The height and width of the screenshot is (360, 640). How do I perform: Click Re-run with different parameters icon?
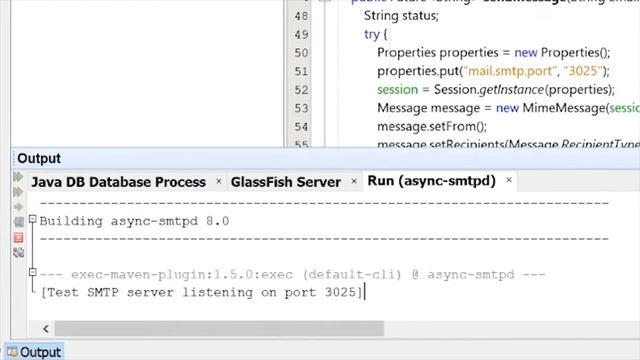[18, 192]
